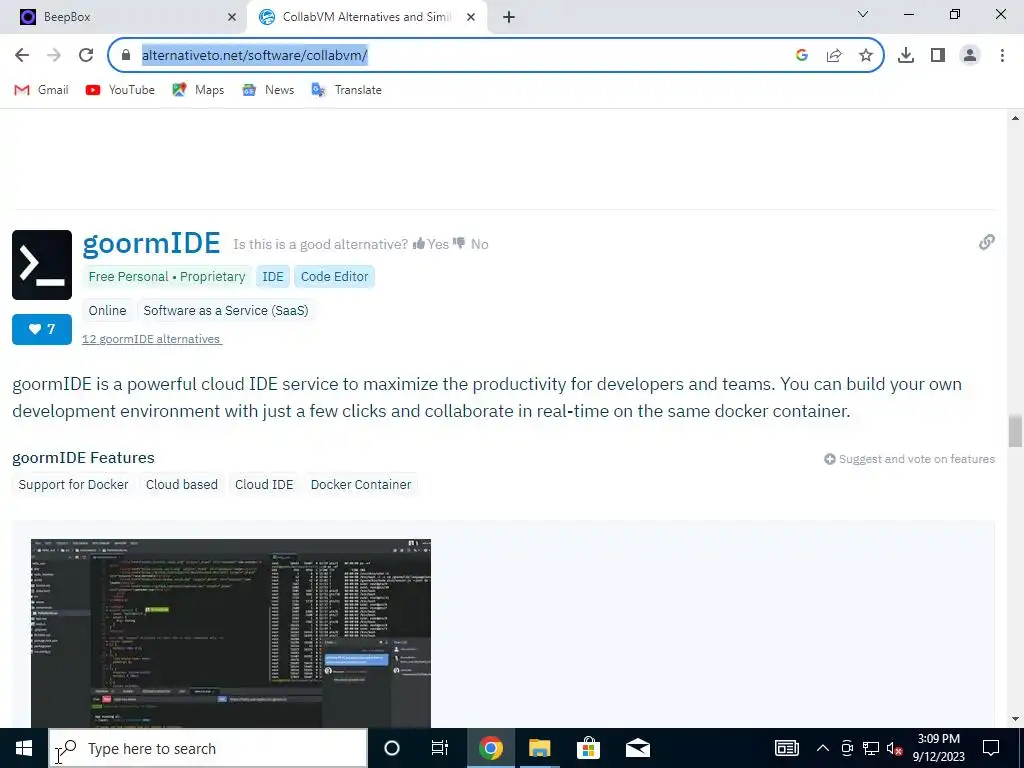
Task: Show hidden system tray icons
Action: tap(823, 748)
